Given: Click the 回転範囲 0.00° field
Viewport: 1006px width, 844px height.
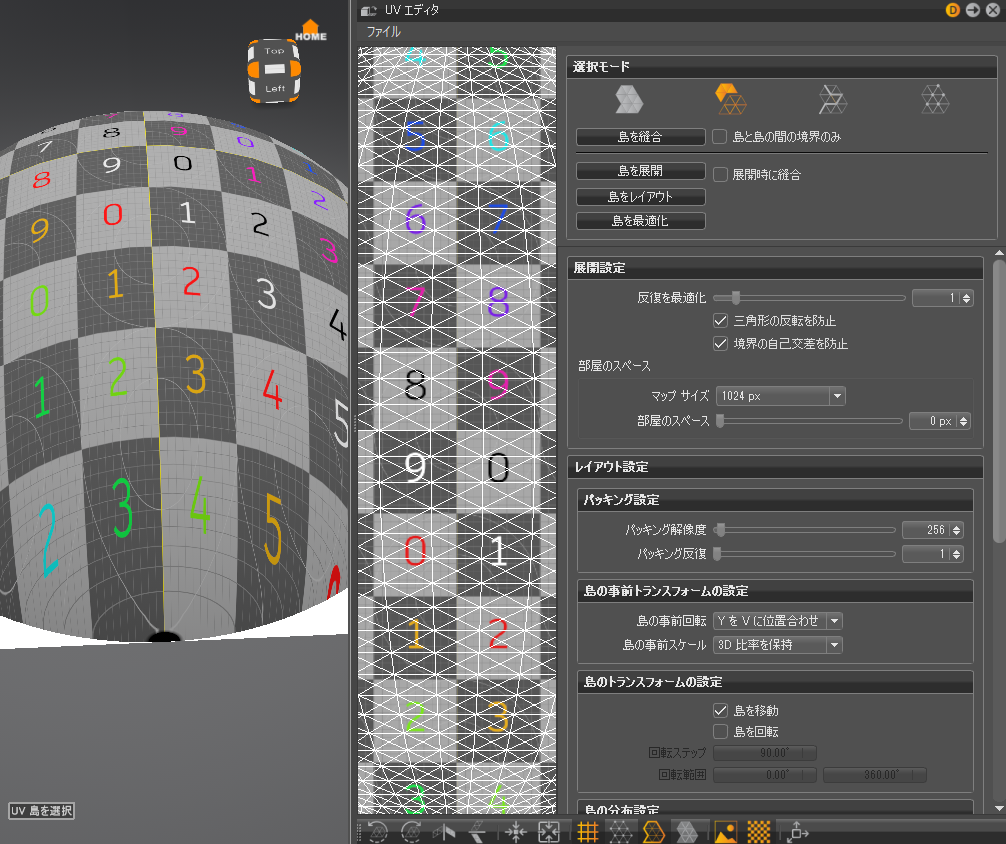Looking at the screenshot, I should click(x=765, y=775).
